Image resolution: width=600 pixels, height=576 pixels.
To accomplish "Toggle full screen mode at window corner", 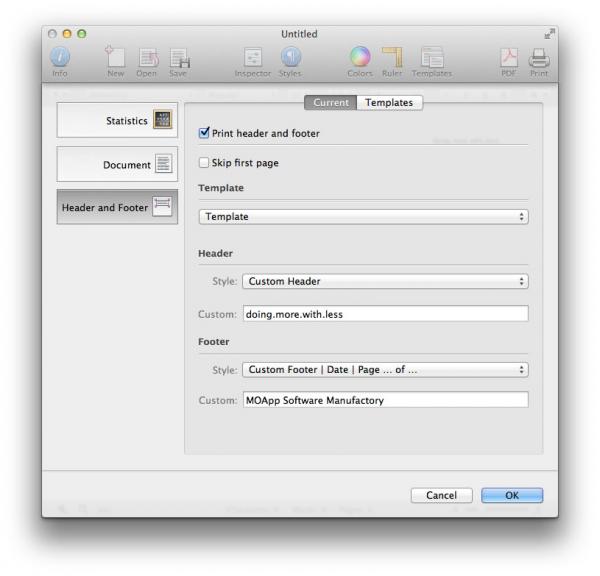I will click(546, 35).
